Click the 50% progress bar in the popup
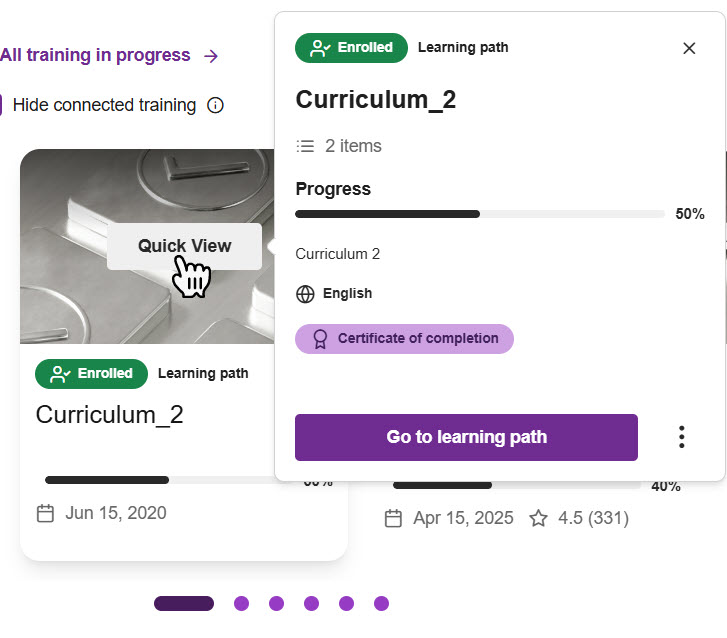 [480, 214]
